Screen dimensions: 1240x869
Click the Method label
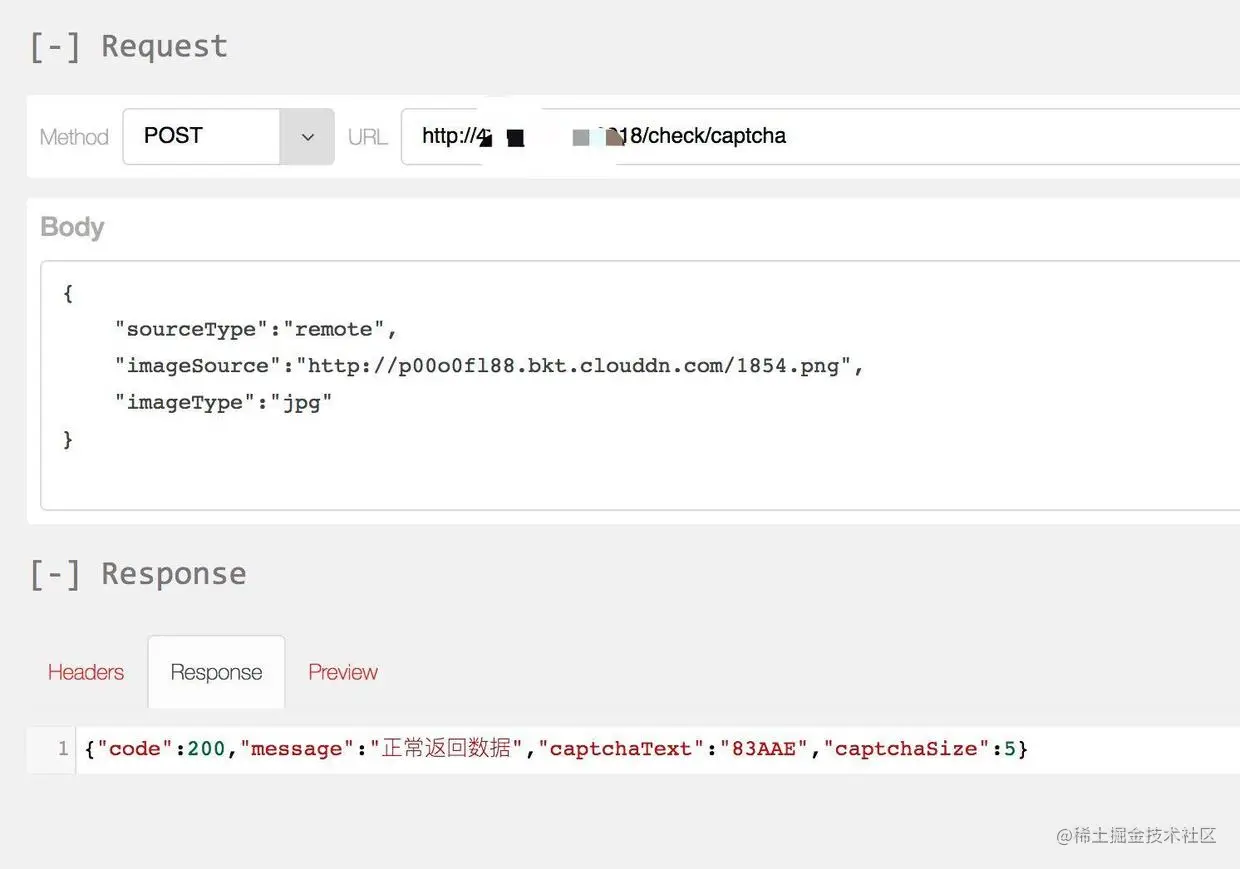point(74,137)
